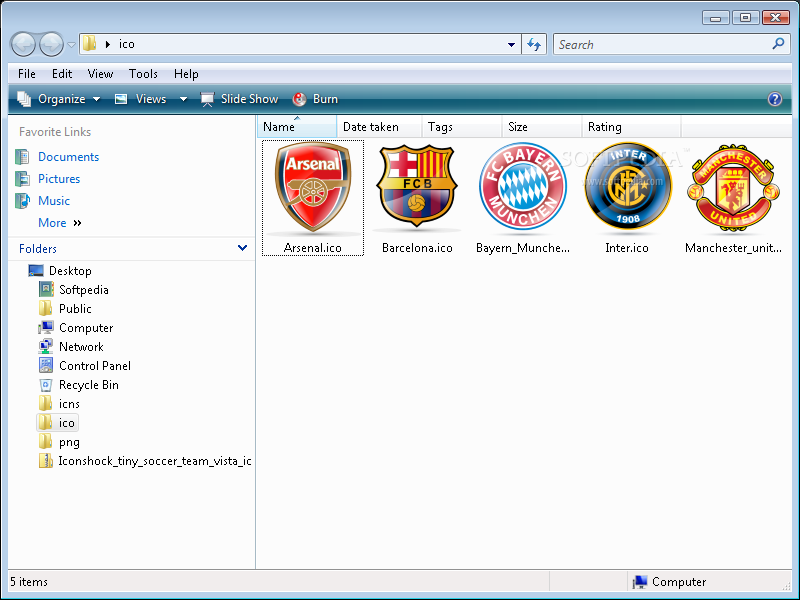Sort by the Tags column header

[462, 127]
